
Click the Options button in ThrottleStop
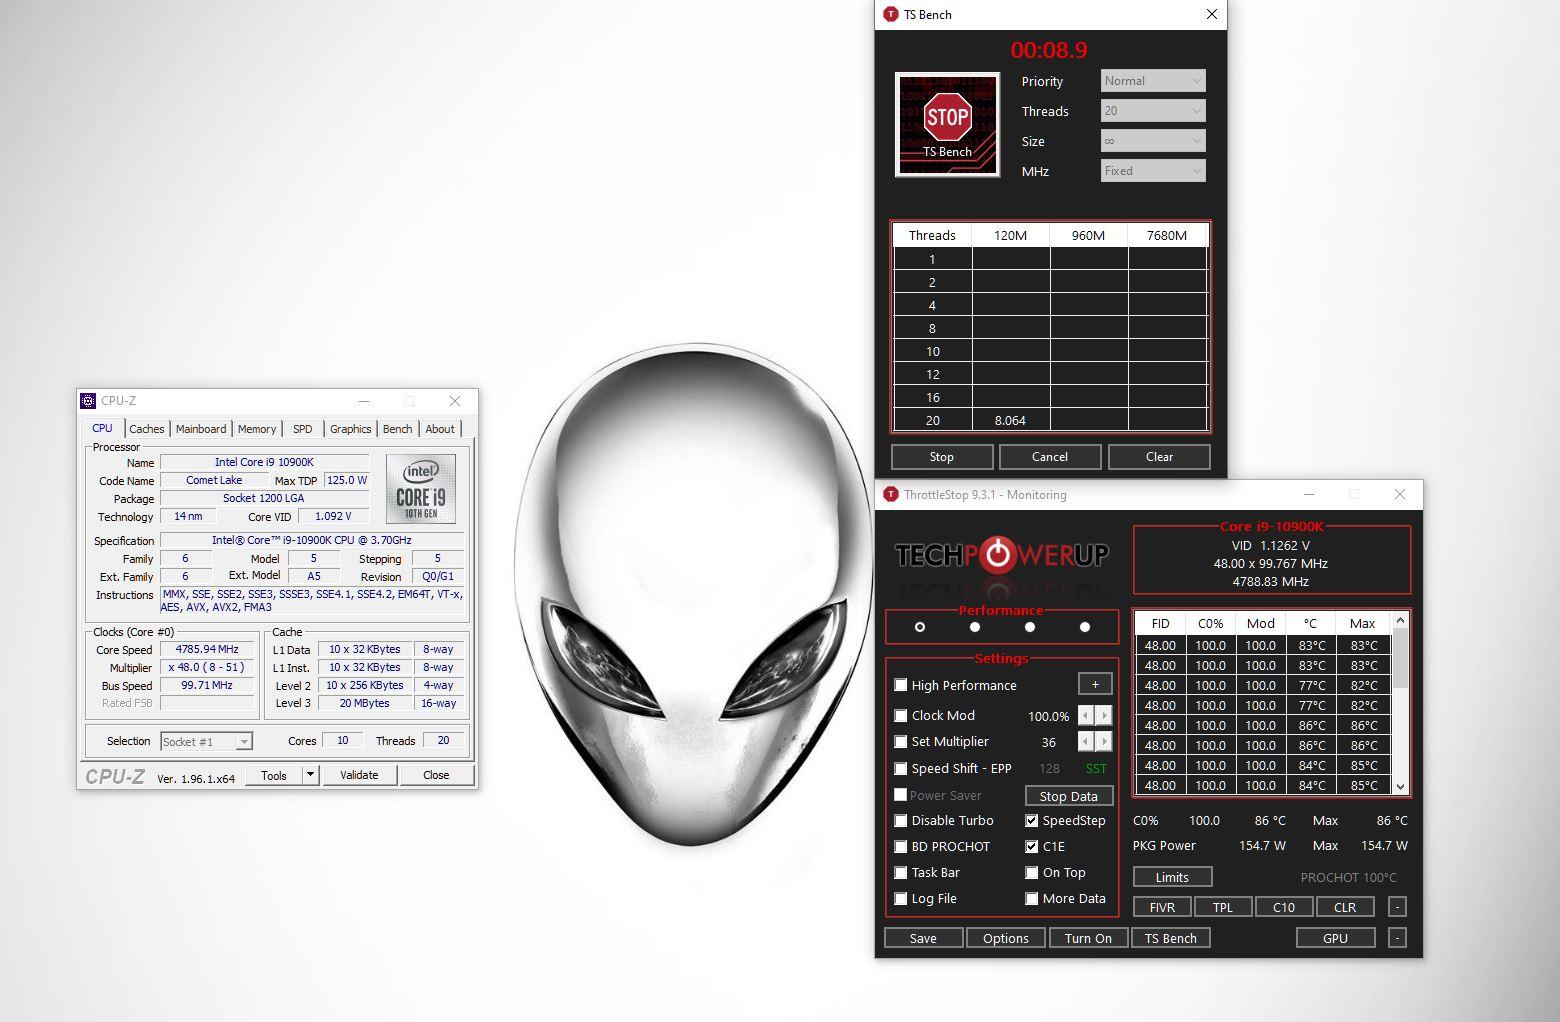[x=1006, y=938]
